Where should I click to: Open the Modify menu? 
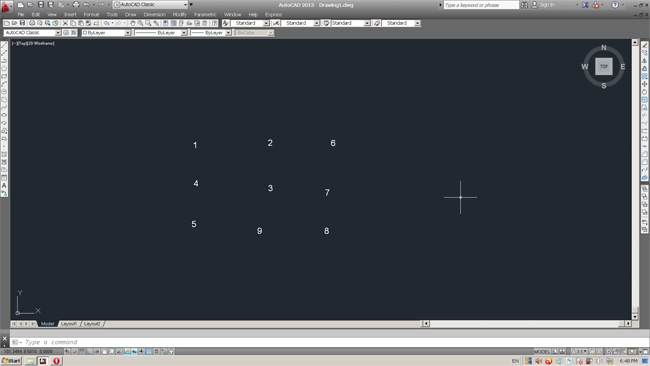click(x=179, y=15)
